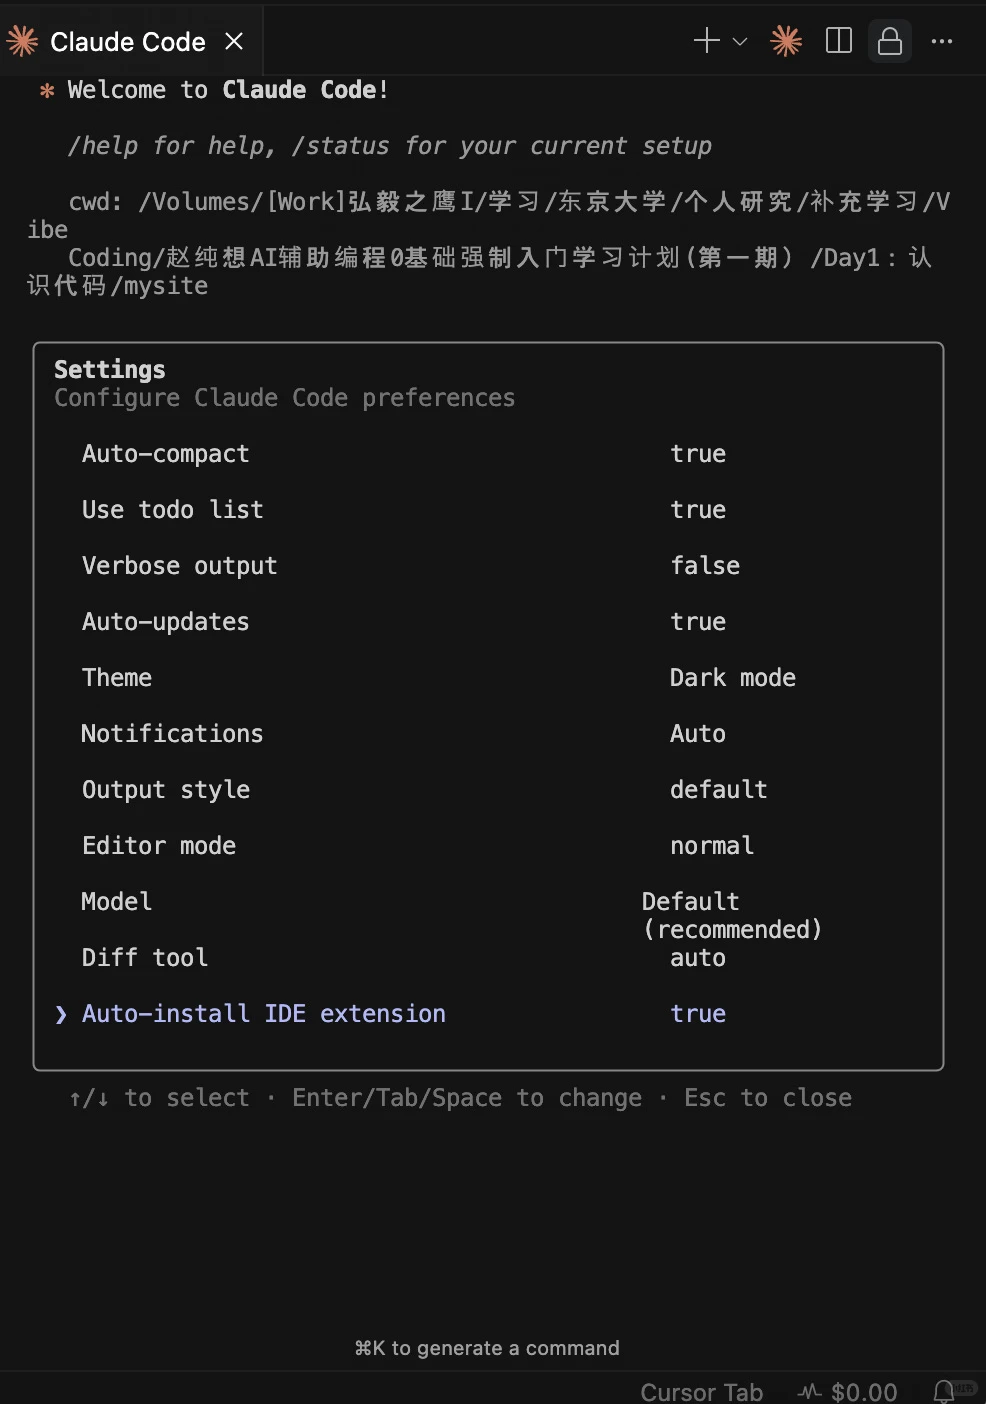This screenshot has height=1404, width=986.
Task: Toggle Verbose output false value
Action: [705, 566]
